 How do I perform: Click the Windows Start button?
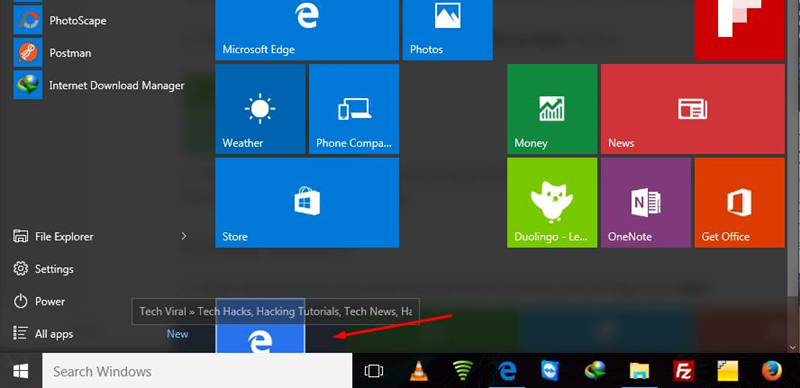click(x=20, y=371)
